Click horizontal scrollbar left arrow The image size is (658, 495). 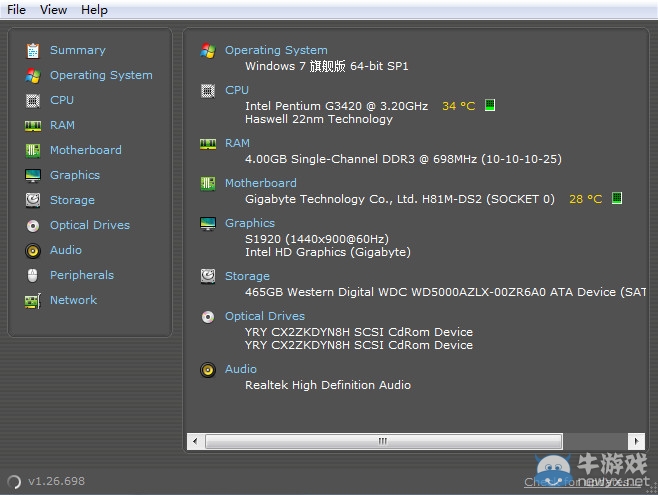195,441
